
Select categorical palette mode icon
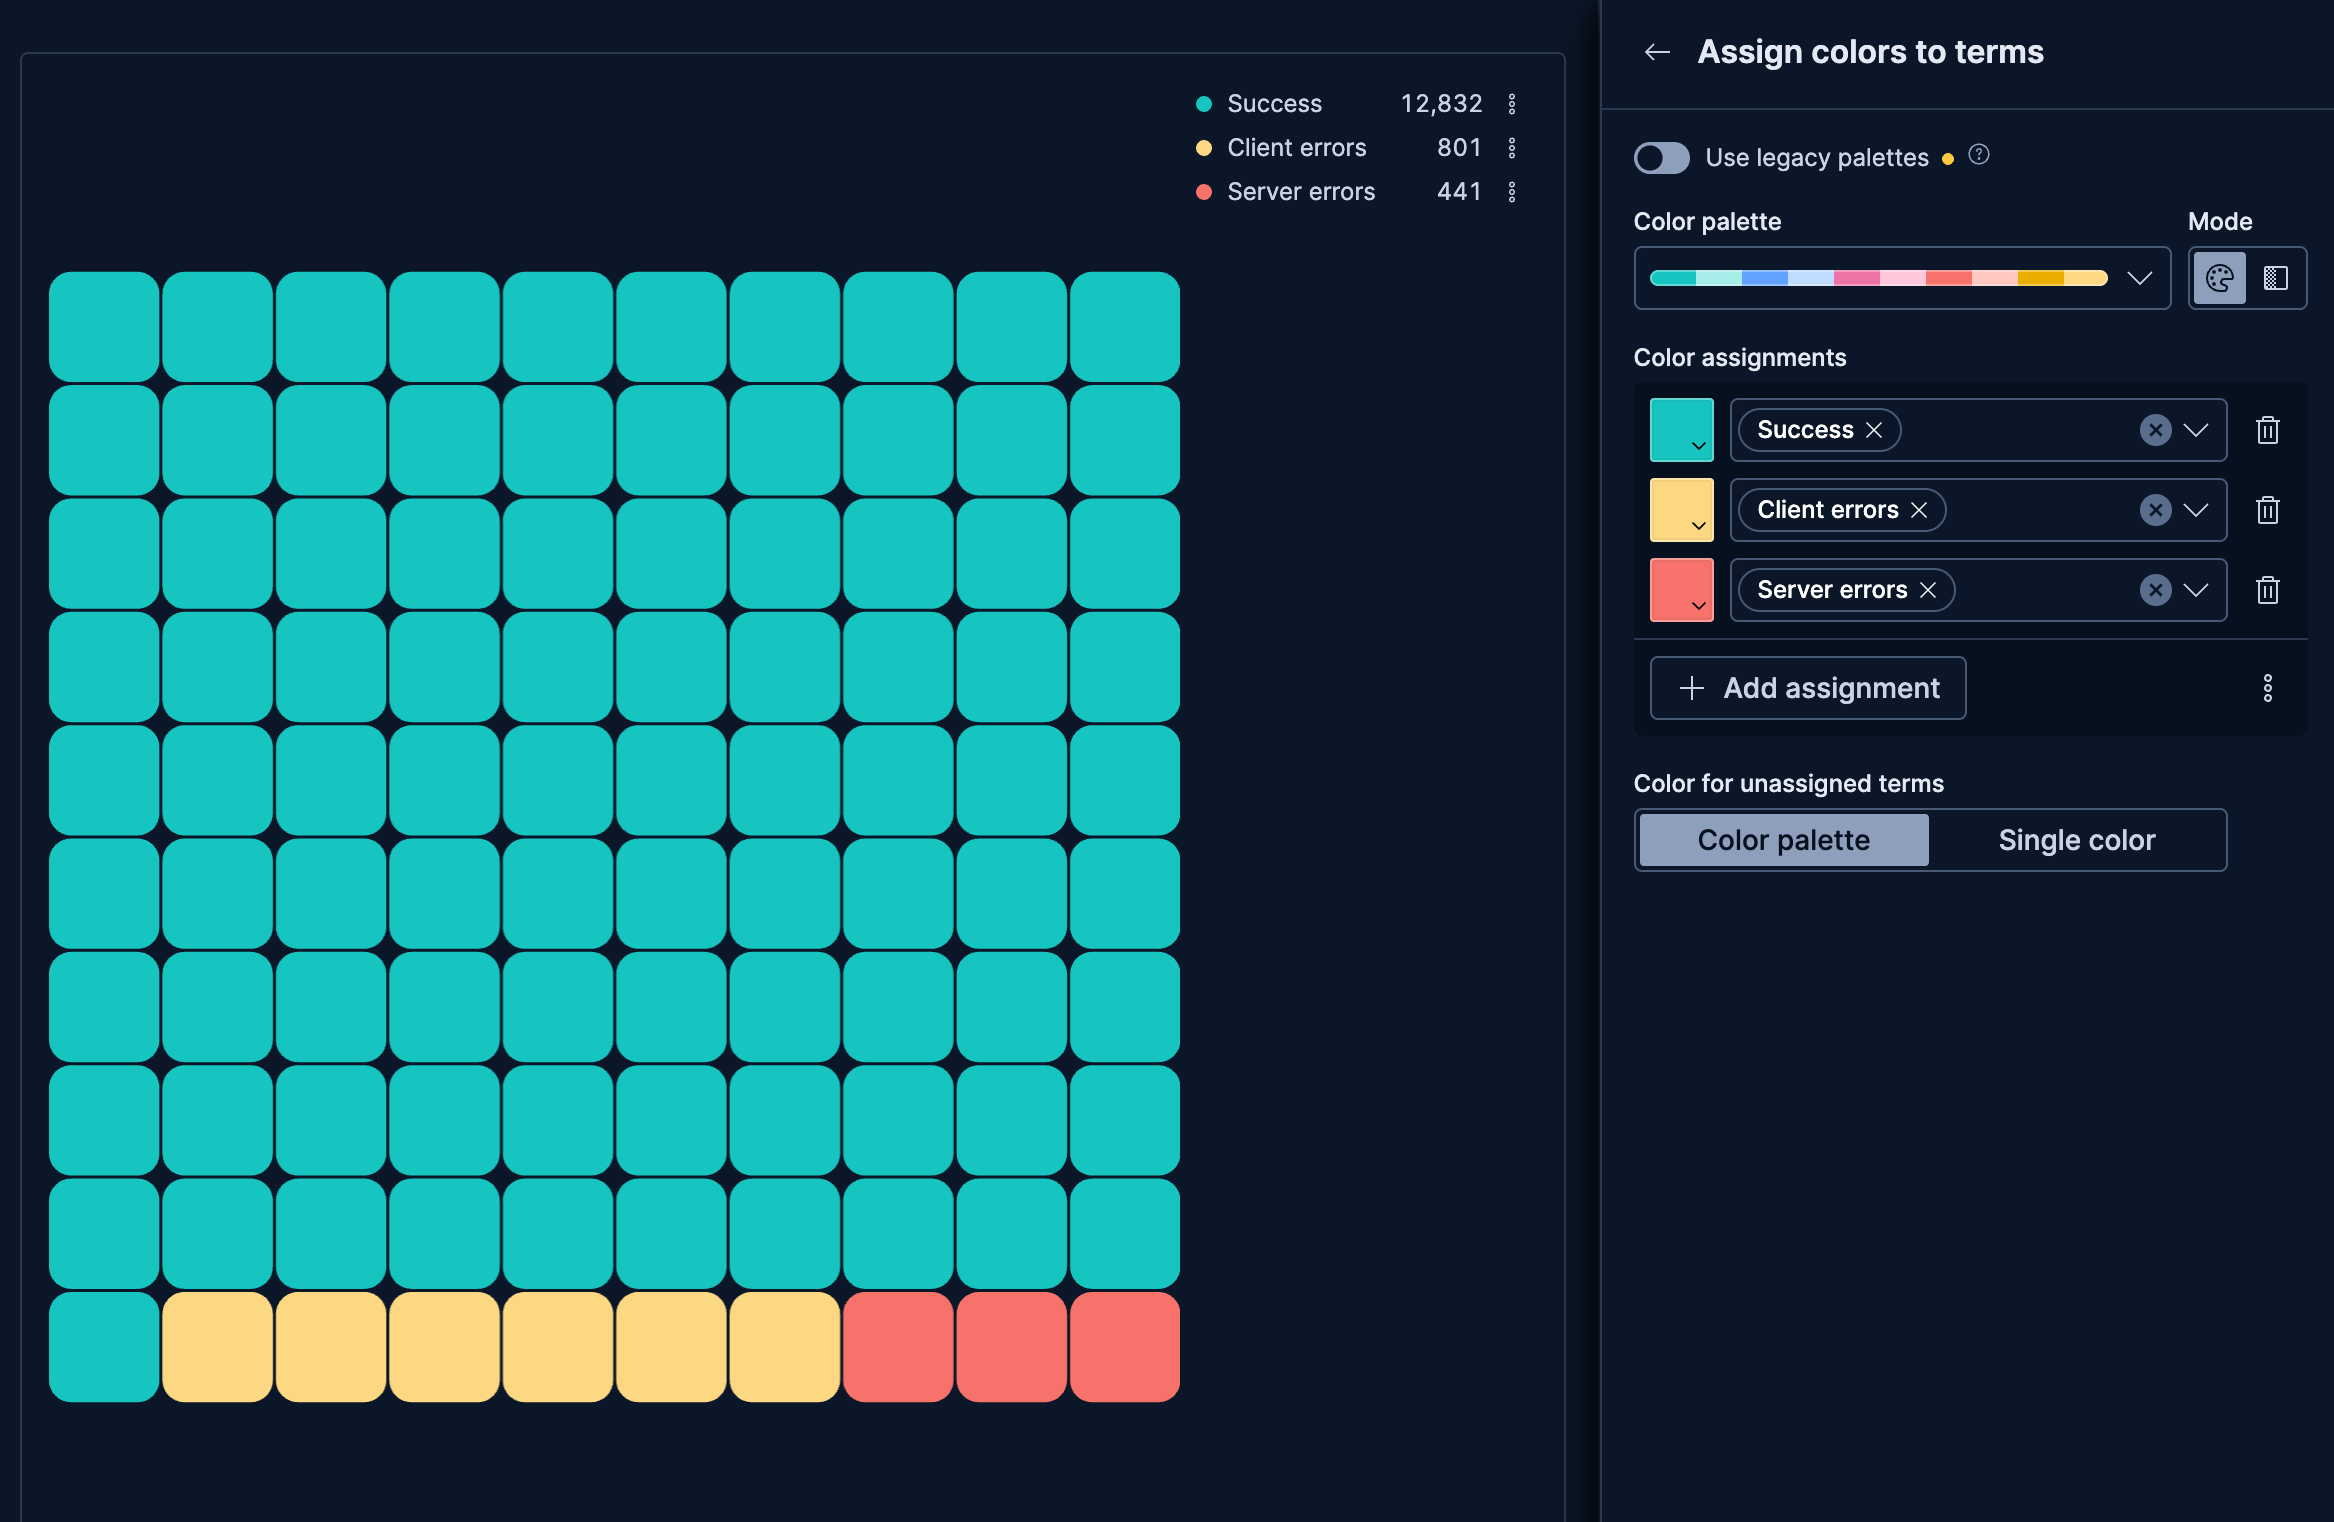pos(2218,278)
